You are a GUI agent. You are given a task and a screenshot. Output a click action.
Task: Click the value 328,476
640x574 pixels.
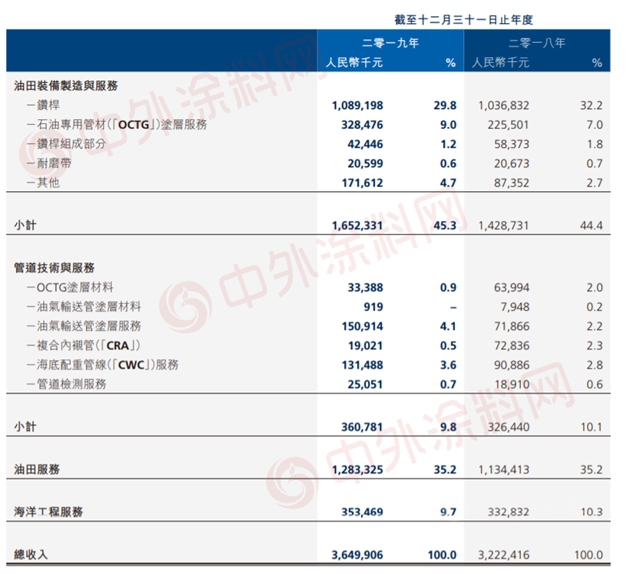click(x=362, y=125)
